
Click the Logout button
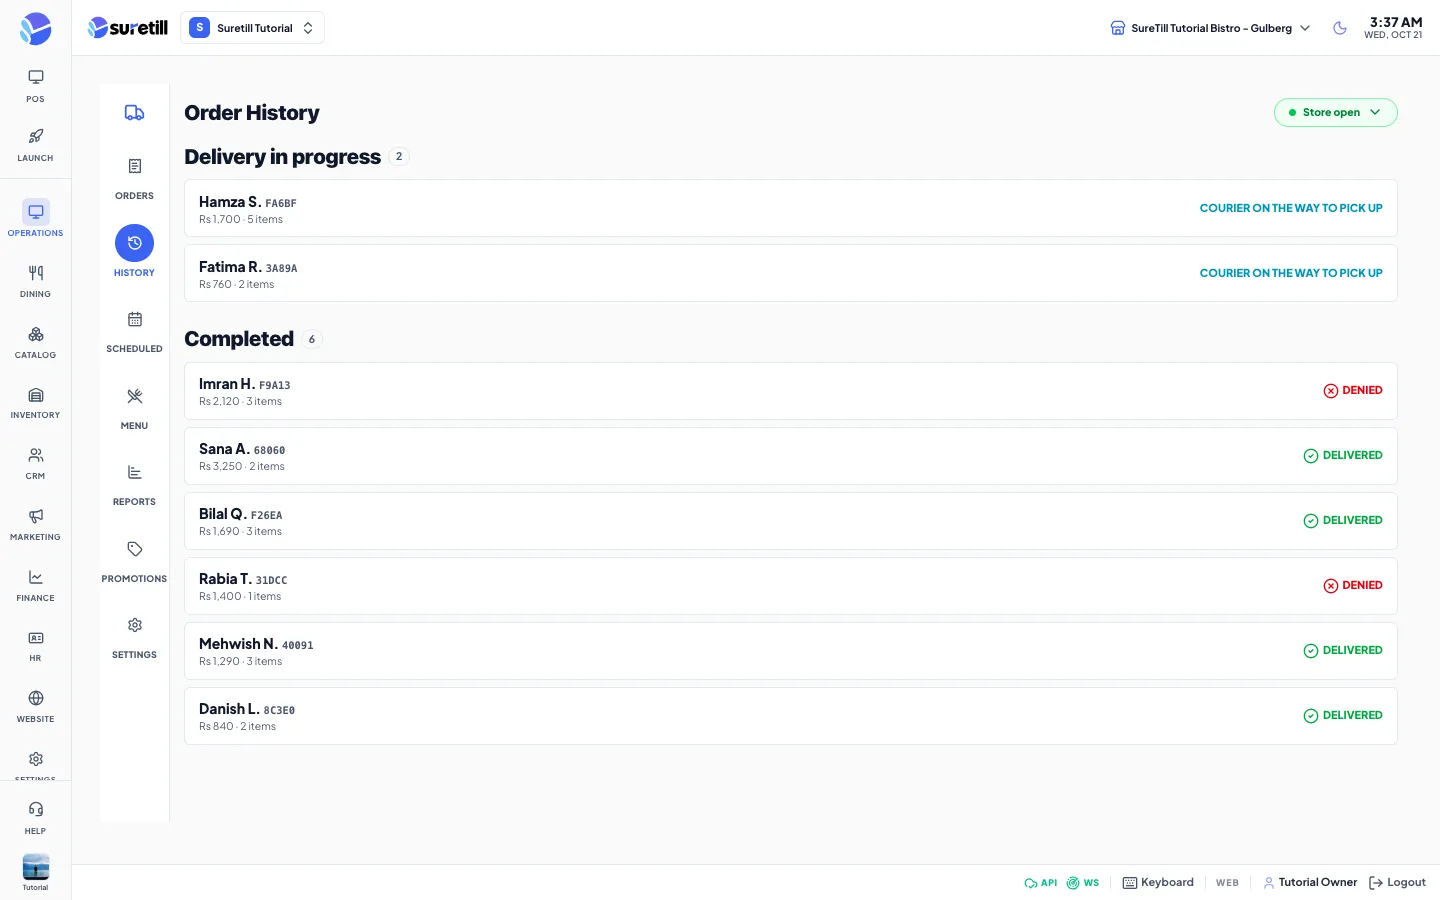[x=1397, y=883]
